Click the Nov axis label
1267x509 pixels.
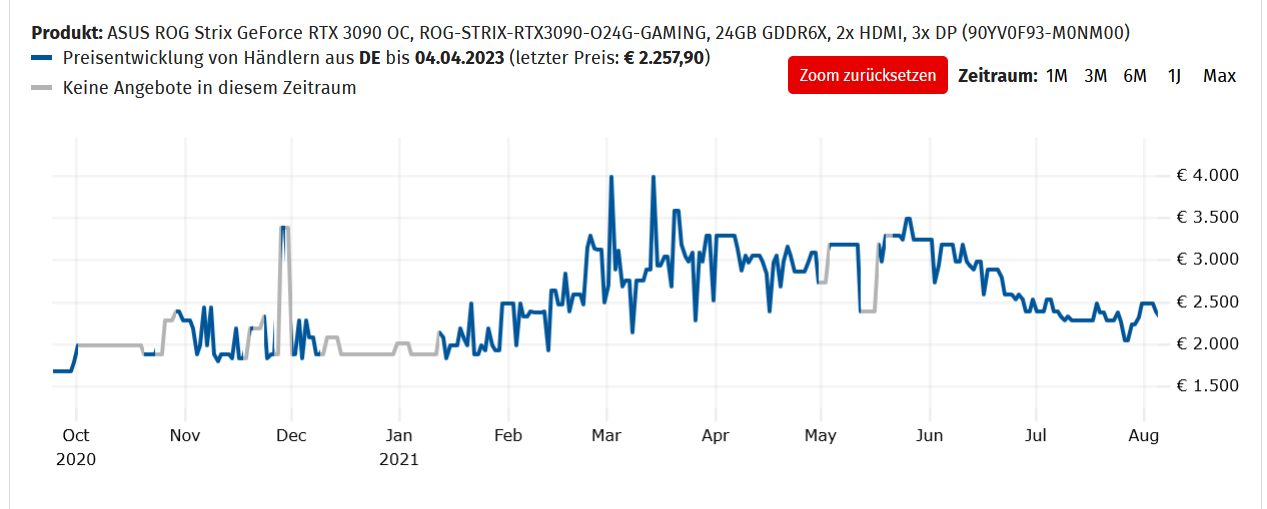184,436
